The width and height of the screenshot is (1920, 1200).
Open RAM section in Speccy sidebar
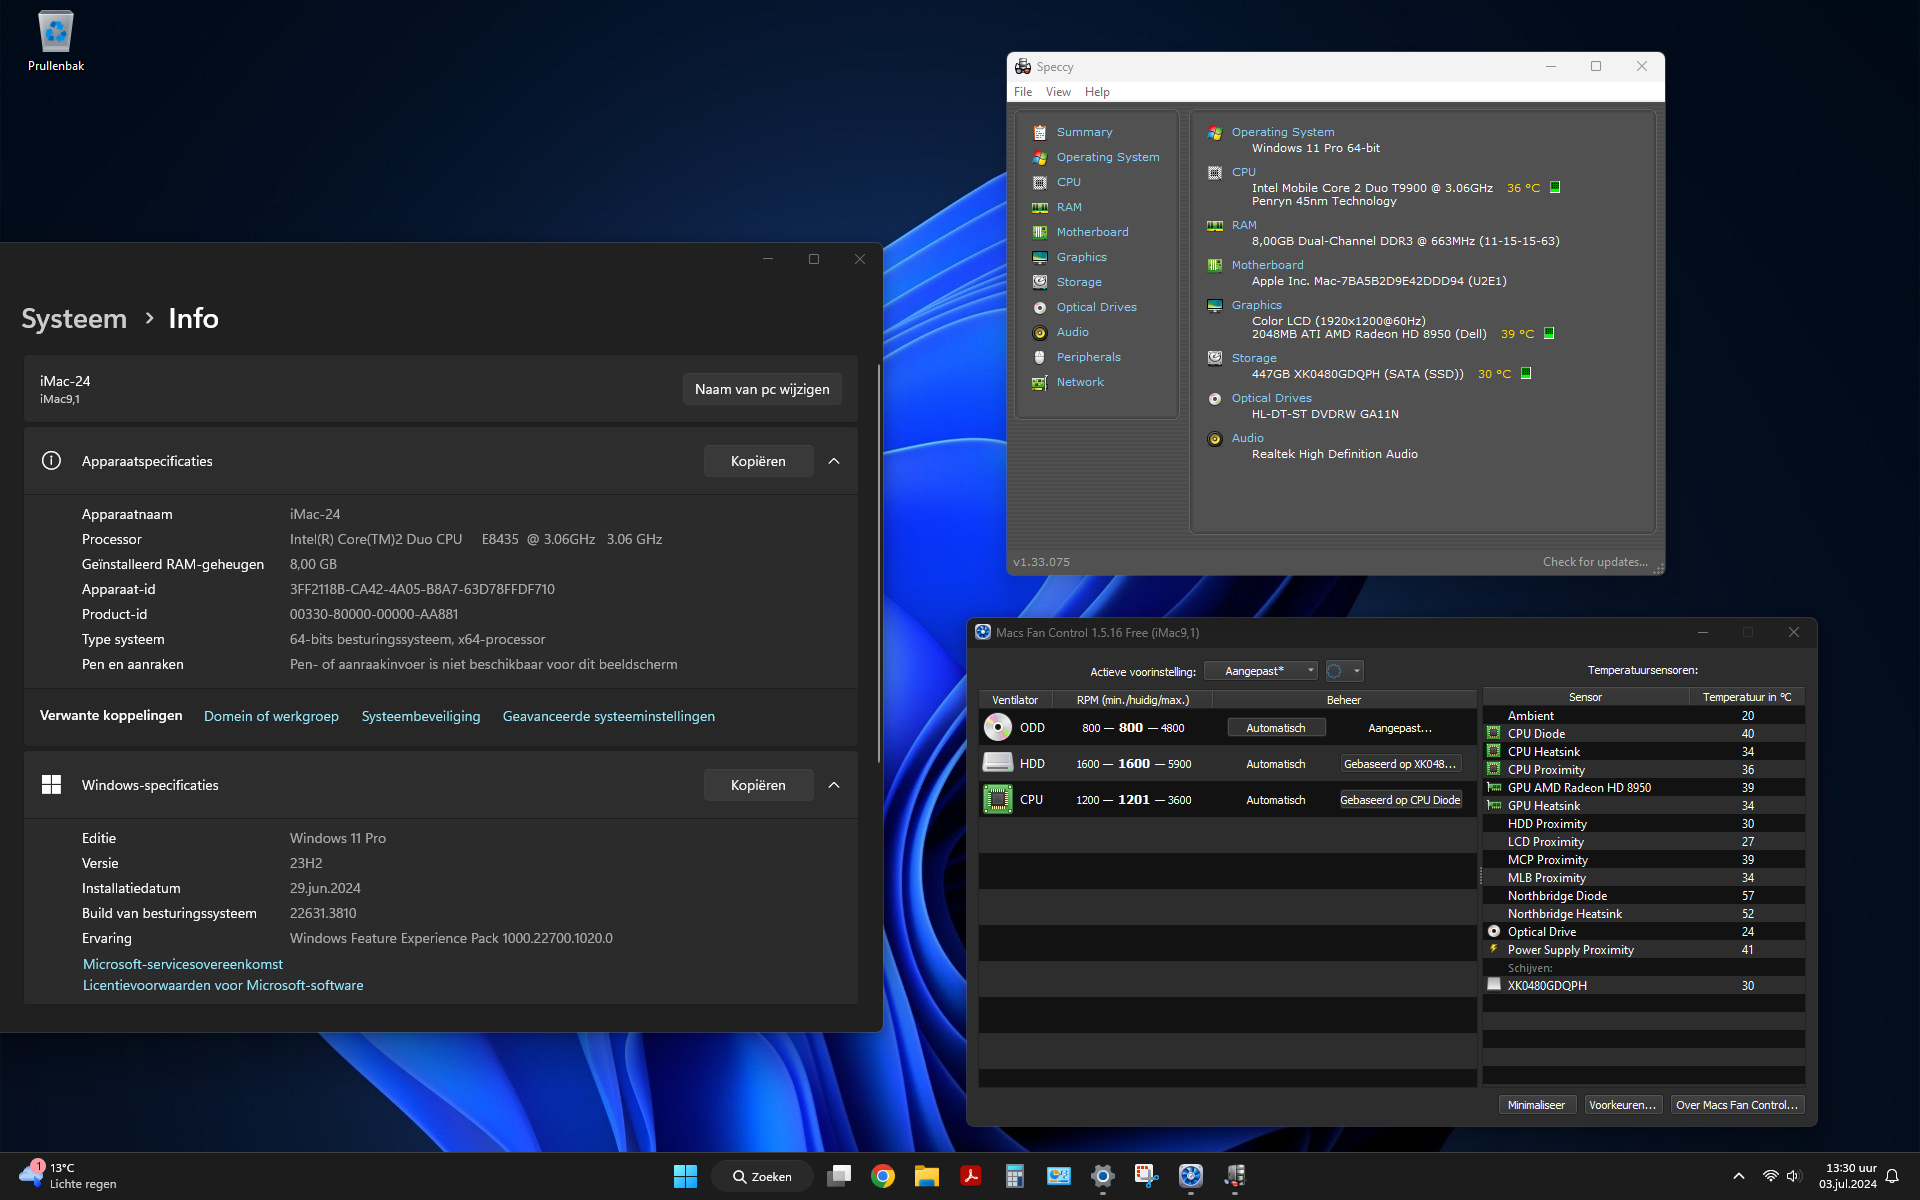pos(1069,207)
